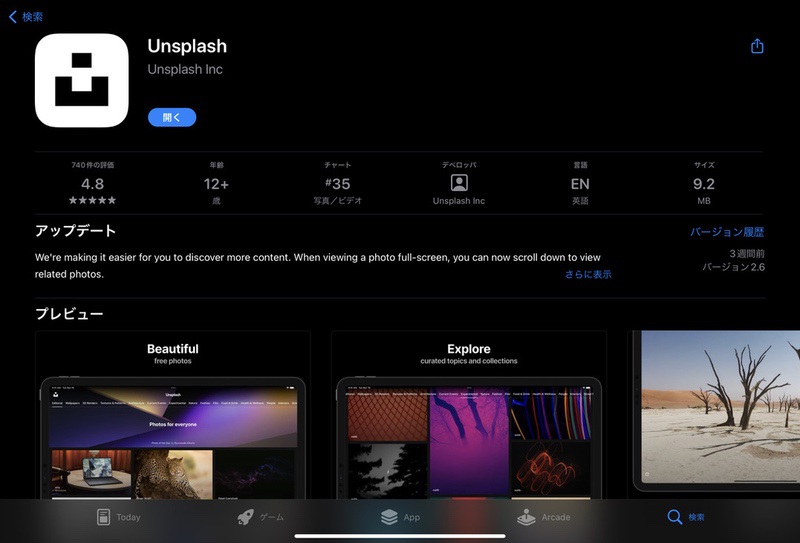Go back to search results
The height and width of the screenshot is (543, 800).
tap(26, 17)
